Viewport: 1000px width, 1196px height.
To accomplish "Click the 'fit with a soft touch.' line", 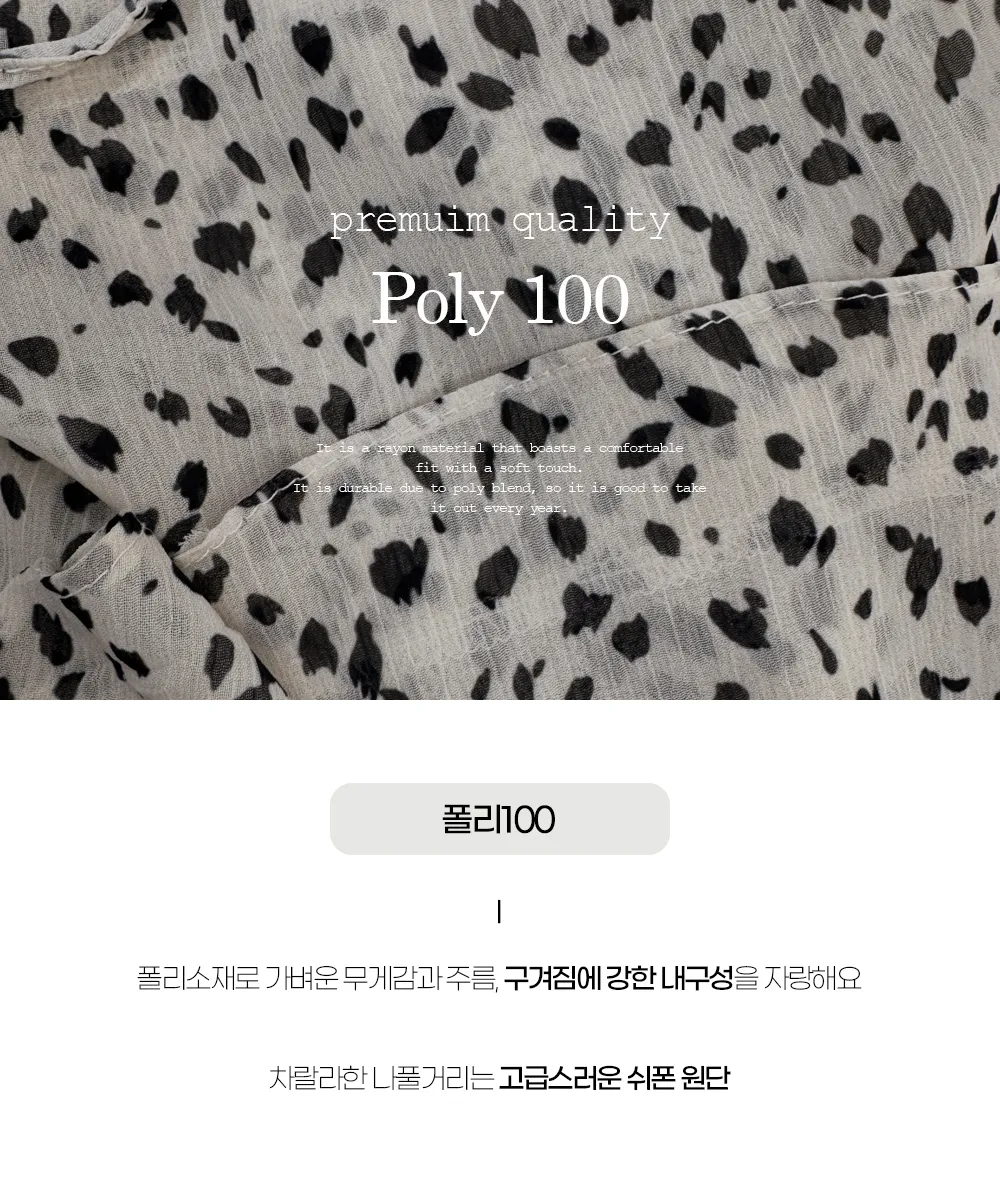I will point(500,468).
